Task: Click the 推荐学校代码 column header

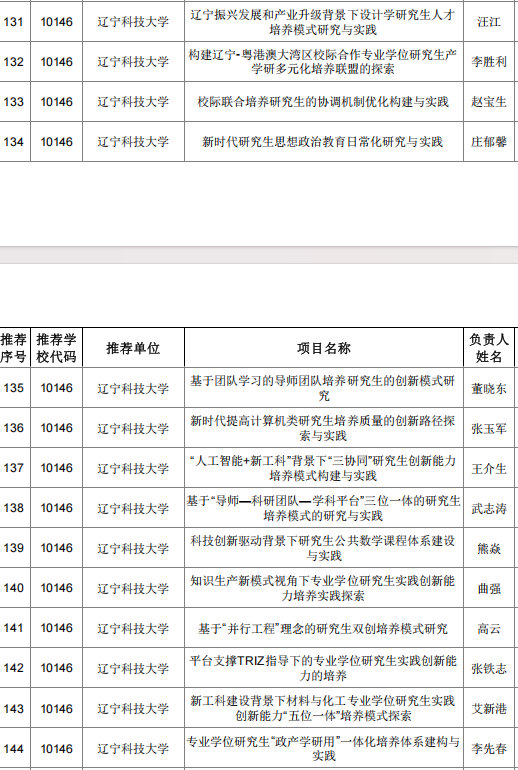Action: 56,348
